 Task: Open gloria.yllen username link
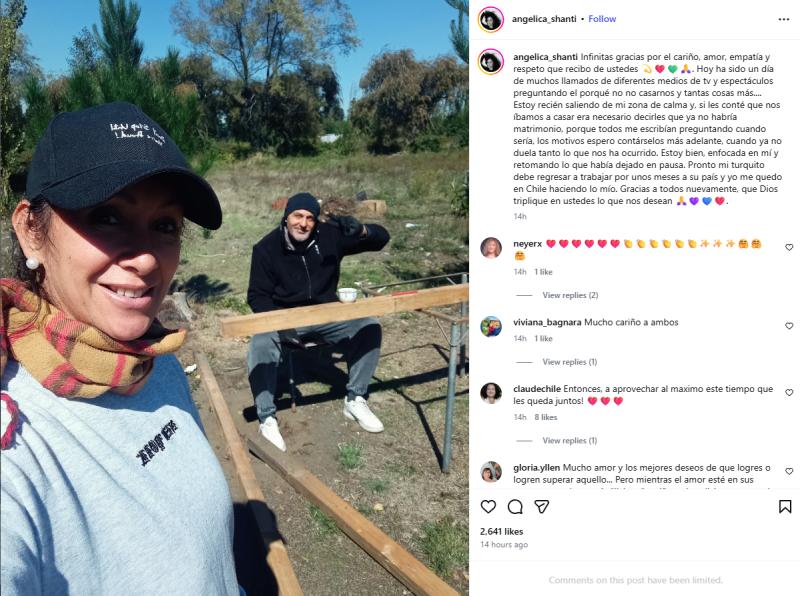point(536,467)
